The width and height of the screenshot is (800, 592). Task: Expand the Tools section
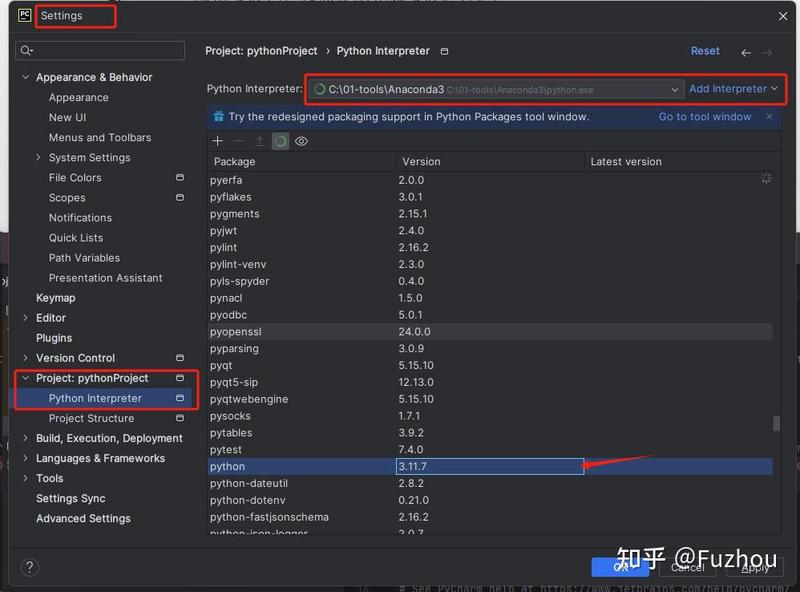[25, 478]
